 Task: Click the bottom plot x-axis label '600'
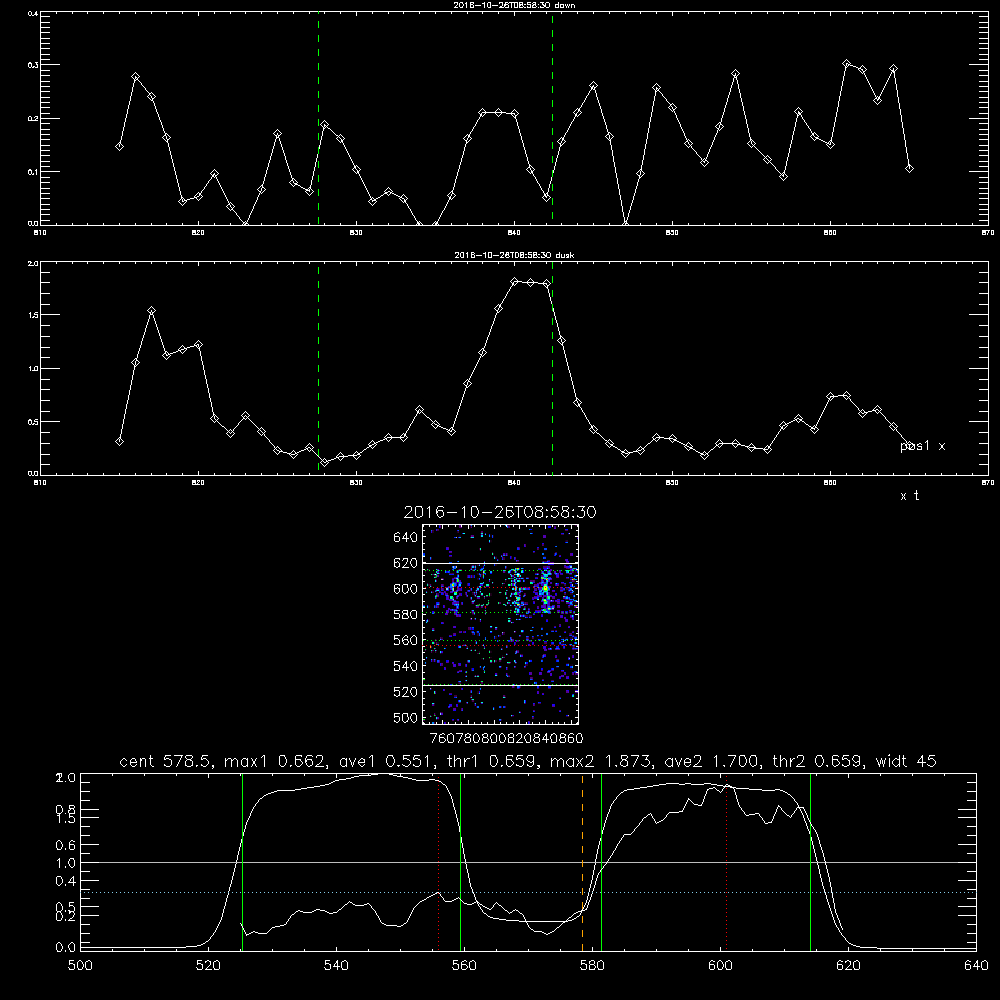pos(720,966)
